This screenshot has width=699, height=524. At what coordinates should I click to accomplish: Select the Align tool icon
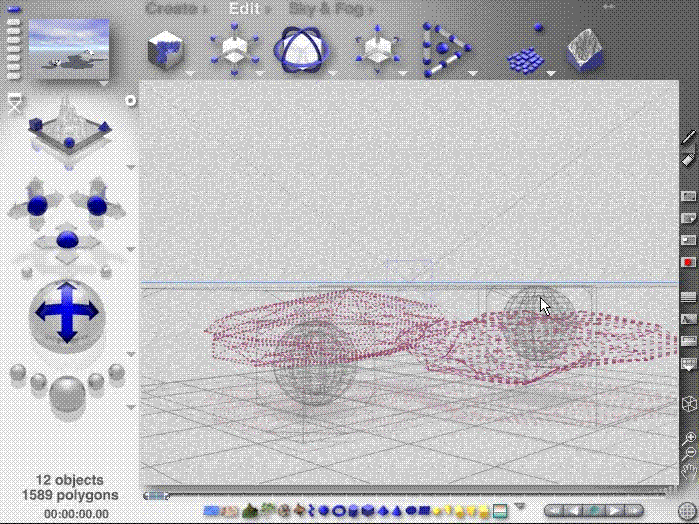[443, 48]
